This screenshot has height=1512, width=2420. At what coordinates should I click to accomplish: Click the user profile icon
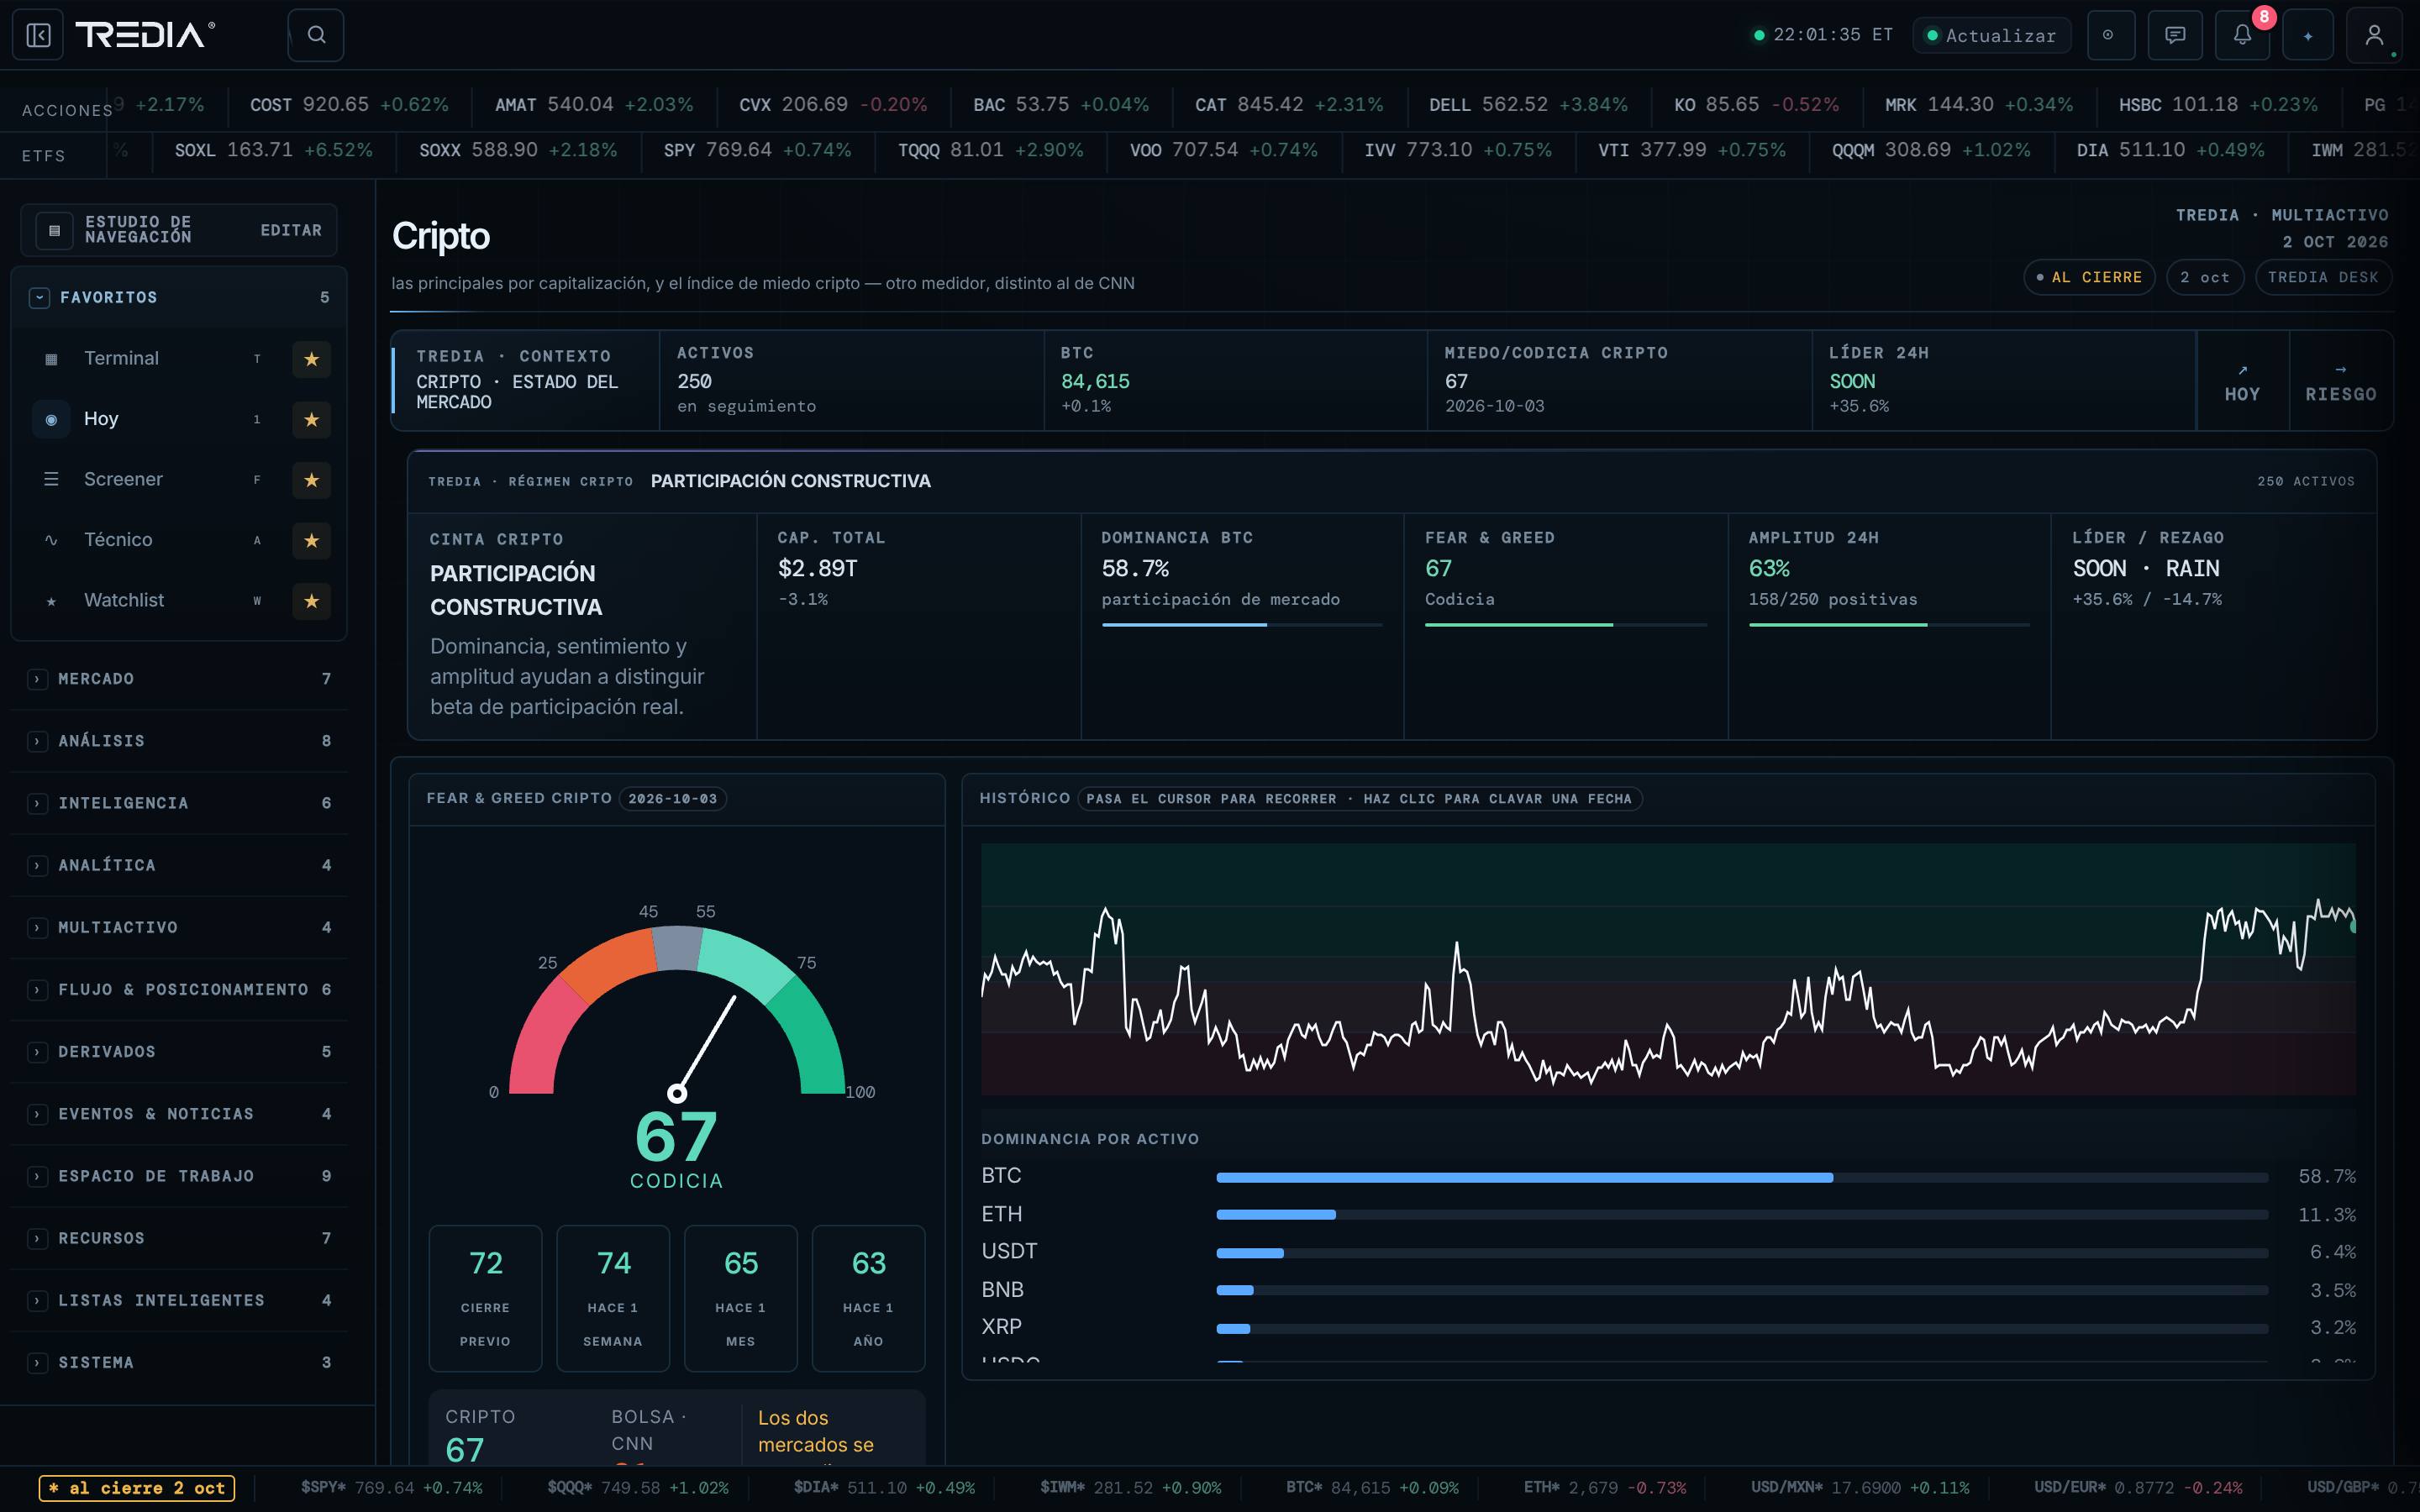tap(2374, 35)
